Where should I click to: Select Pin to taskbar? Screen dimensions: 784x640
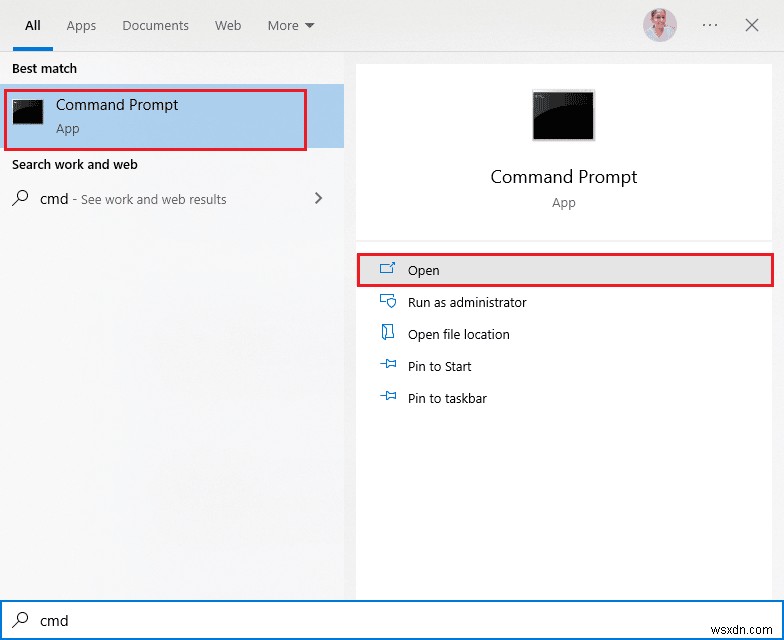[565, 398]
